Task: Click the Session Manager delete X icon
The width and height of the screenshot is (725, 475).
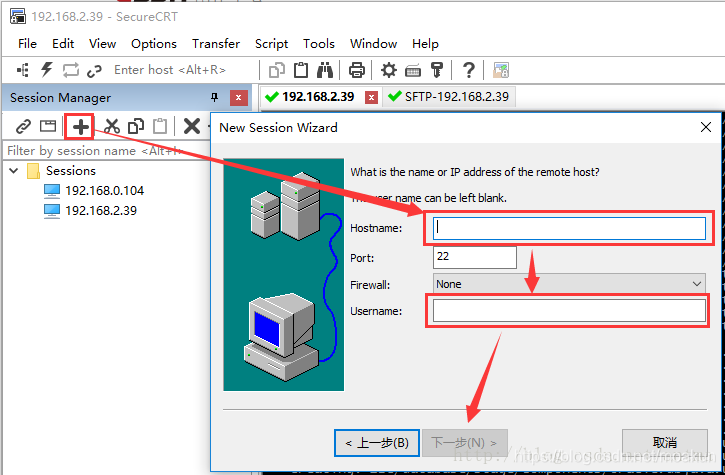Action: pyautogui.click(x=191, y=126)
